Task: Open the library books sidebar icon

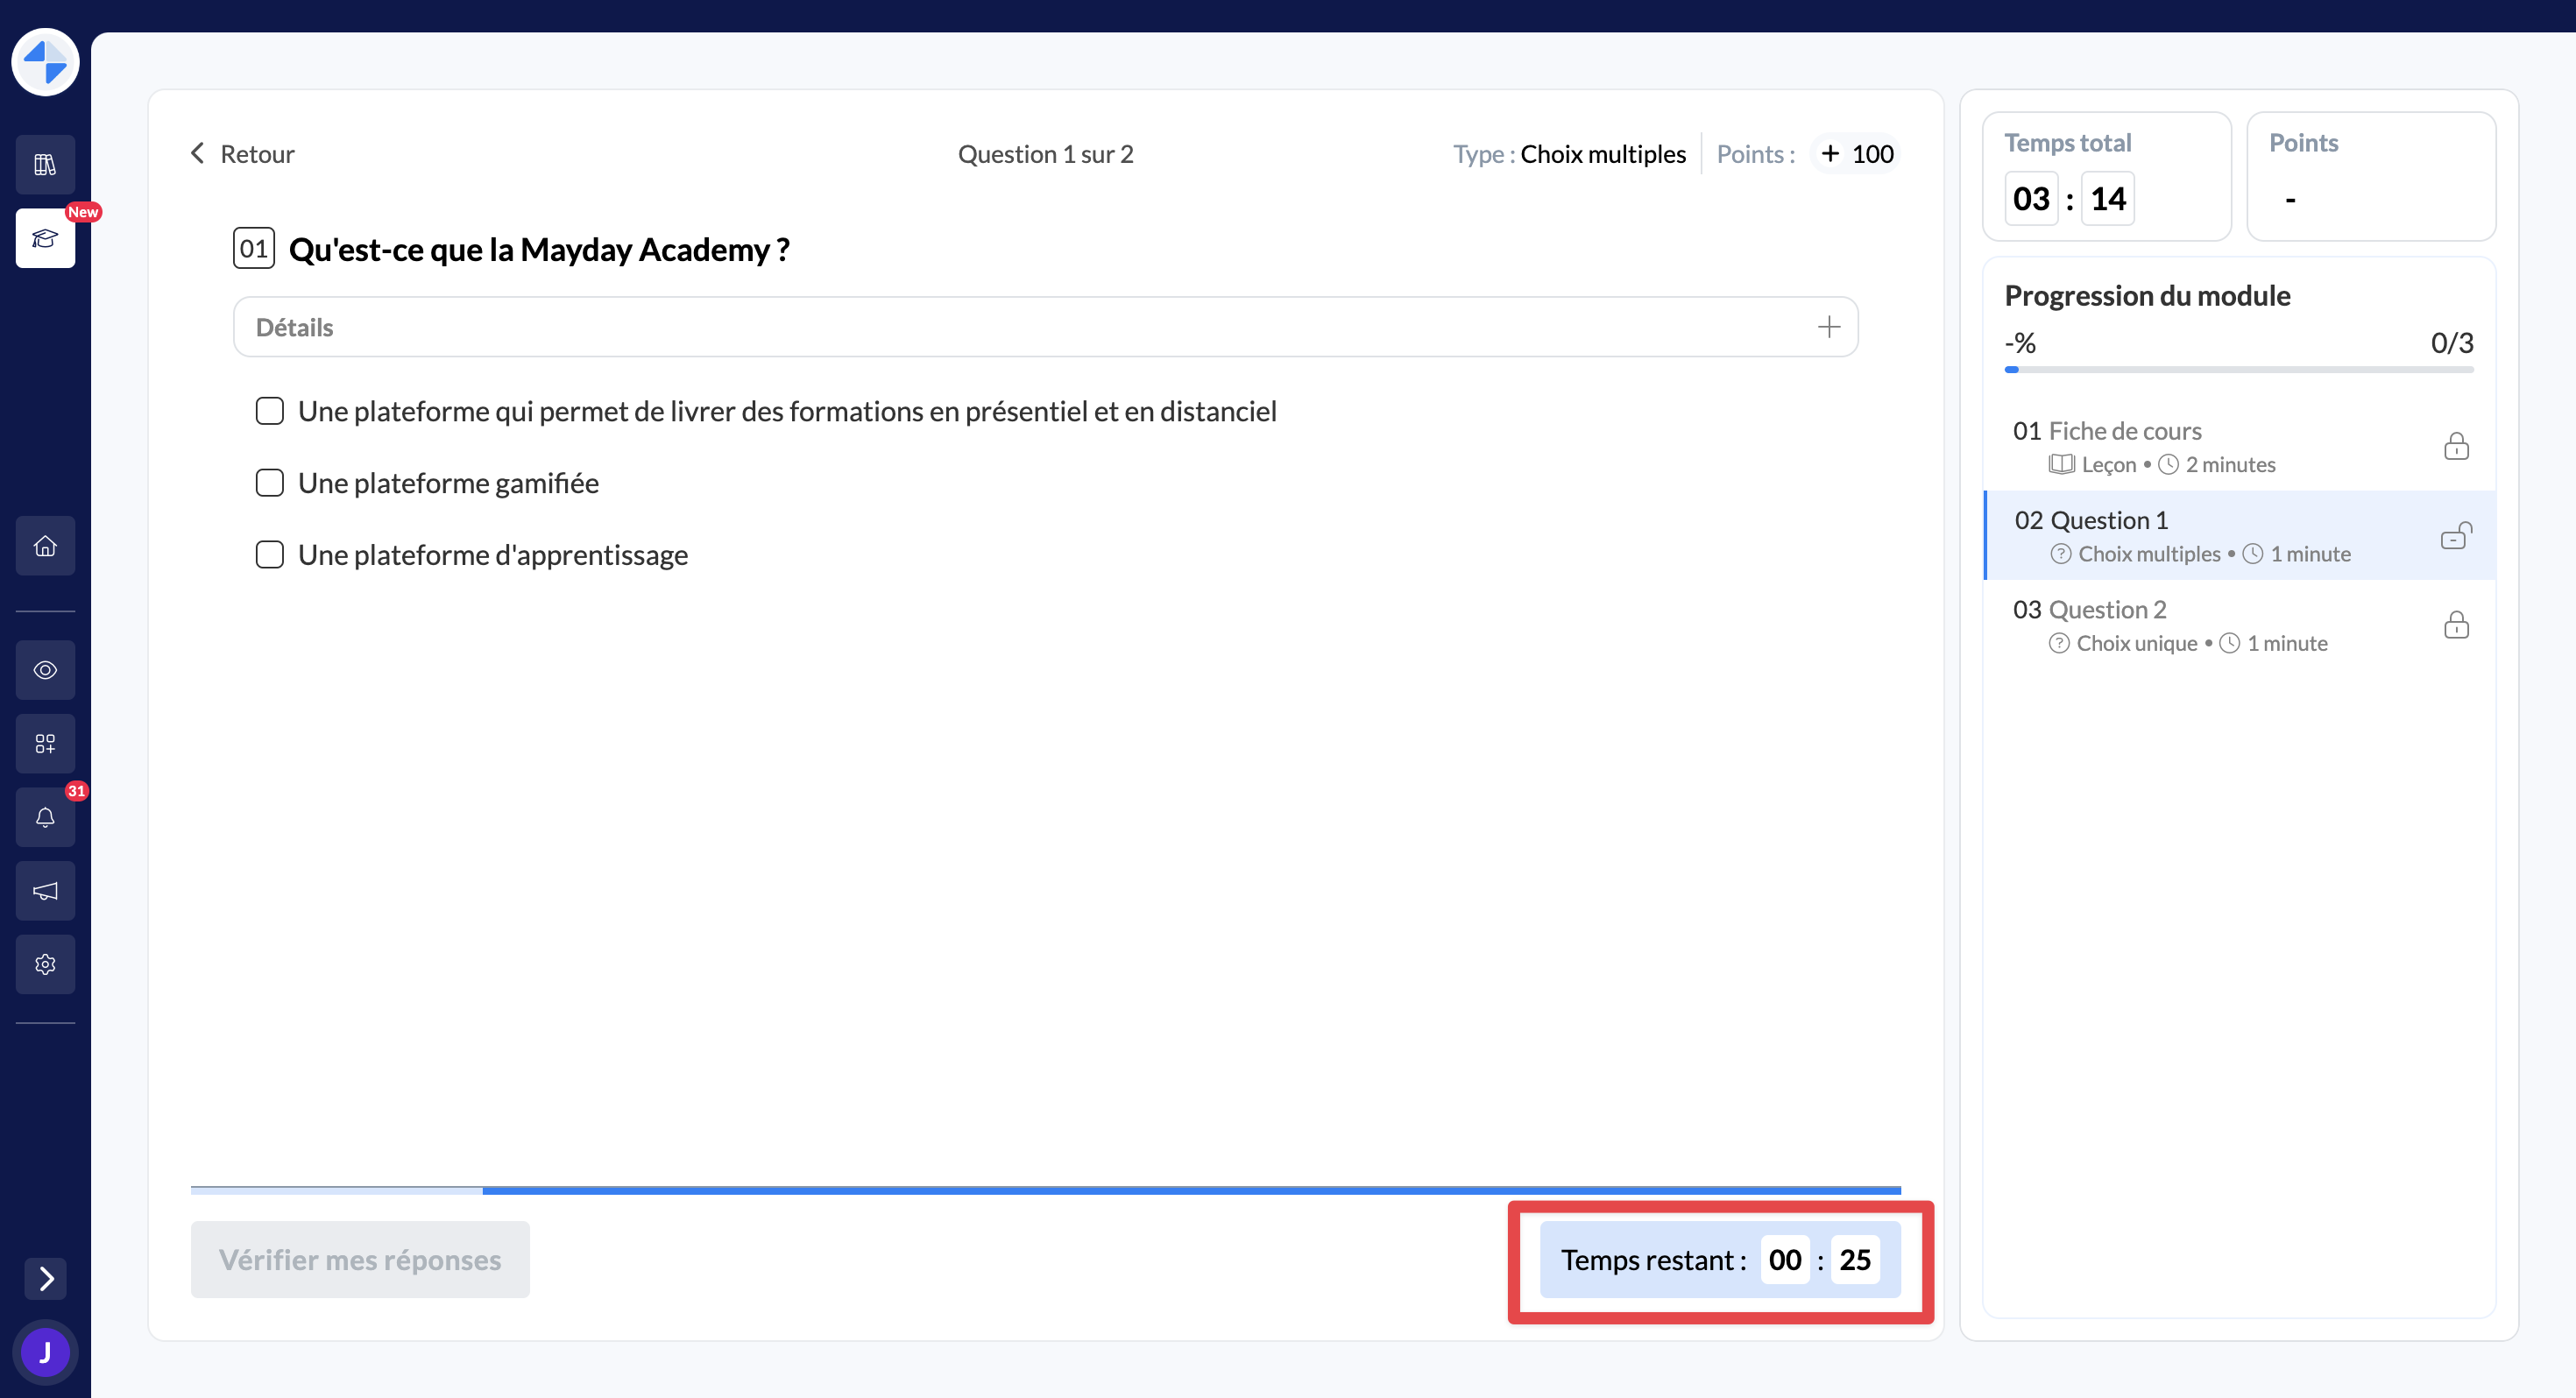Action: coord(45,164)
